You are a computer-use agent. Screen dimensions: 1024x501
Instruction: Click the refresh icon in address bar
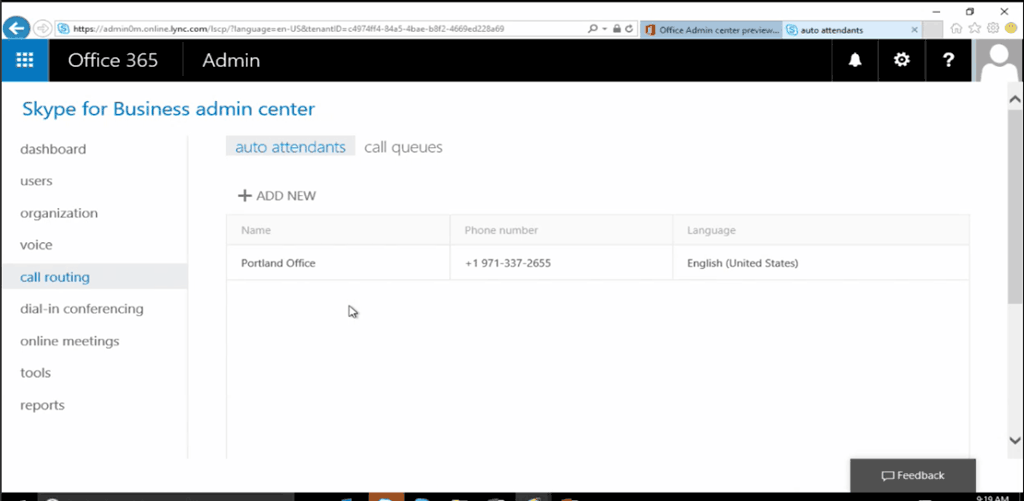tap(628, 29)
